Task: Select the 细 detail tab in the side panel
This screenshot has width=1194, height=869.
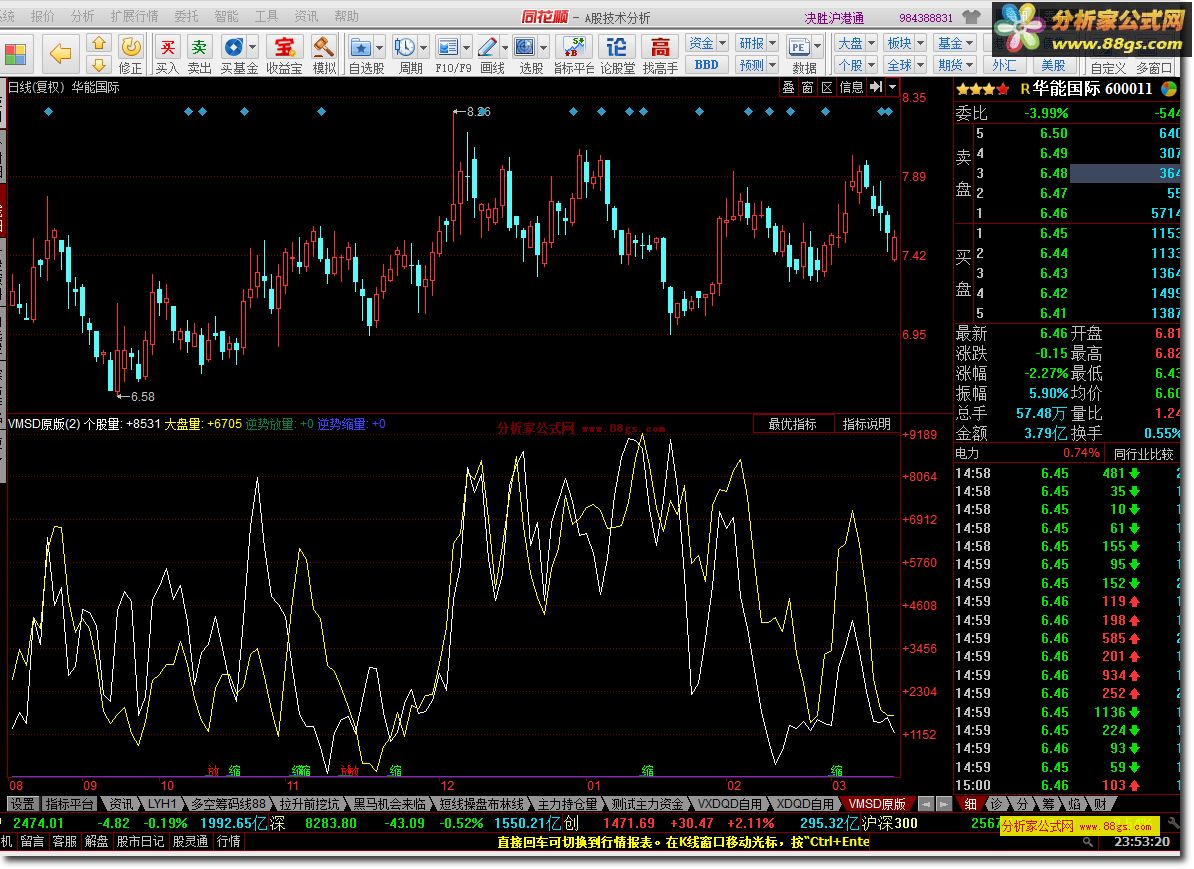Action: [x=970, y=804]
